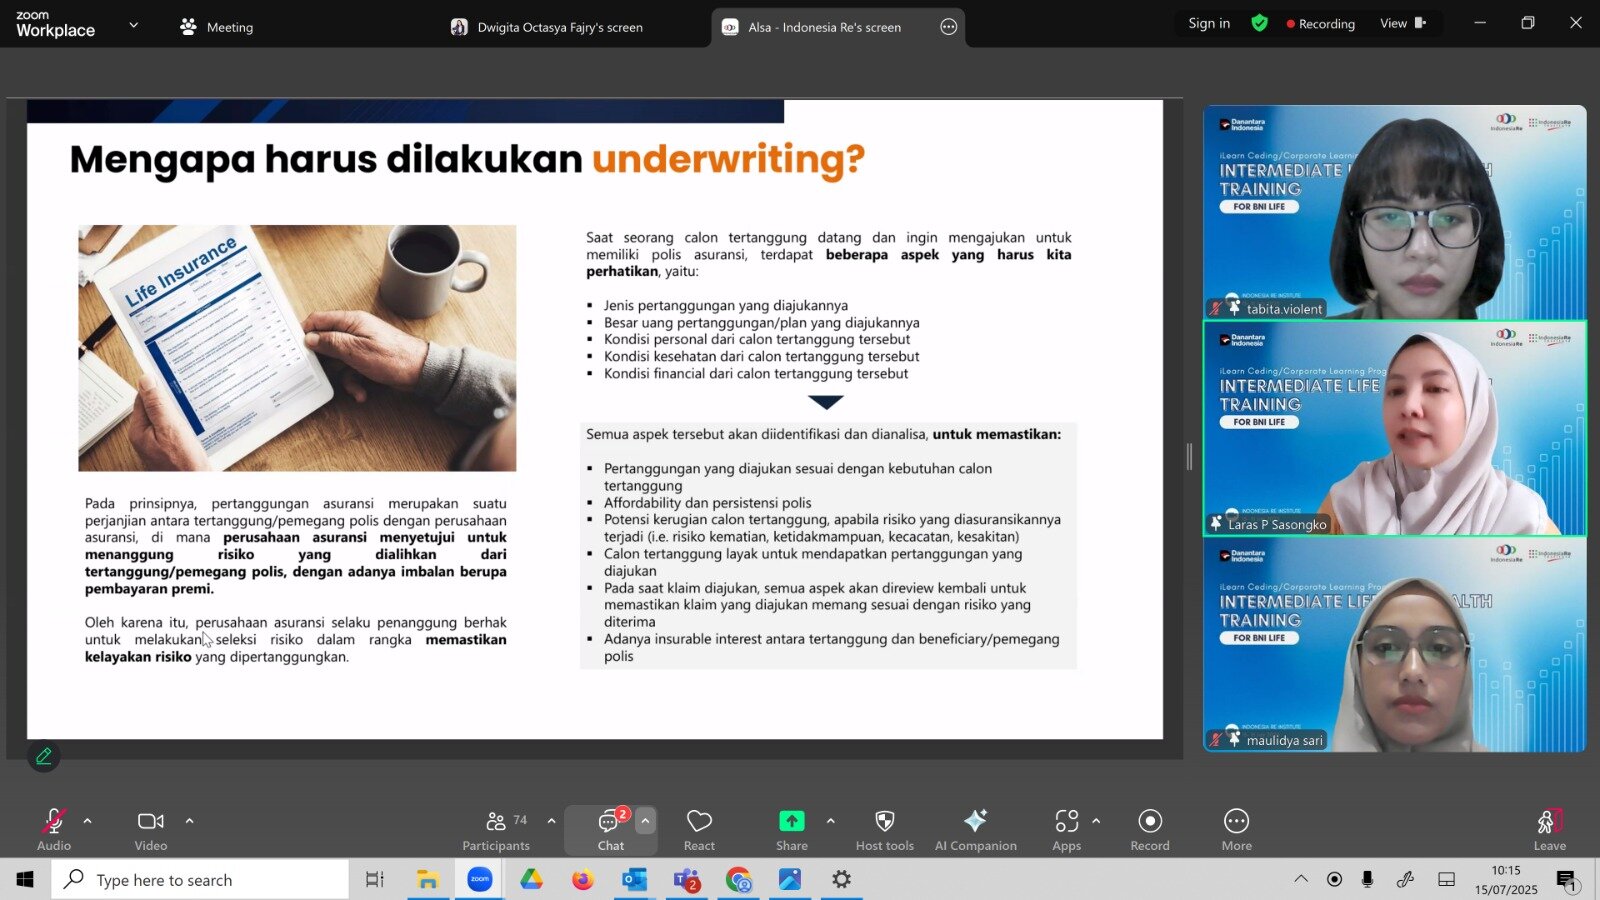Viewport: 1600px width, 900px height.
Task: Open the Participants panel
Action: point(496,830)
